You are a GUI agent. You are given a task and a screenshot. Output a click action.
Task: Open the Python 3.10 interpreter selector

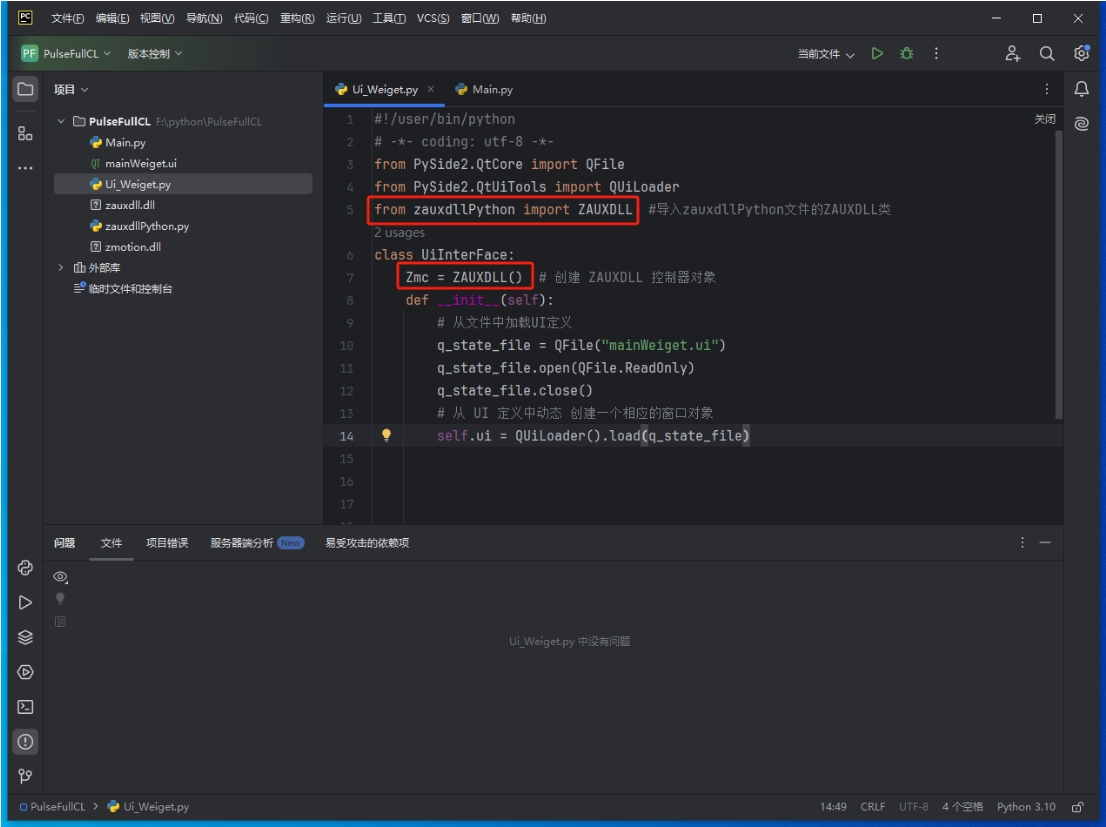click(x=1026, y=807)
